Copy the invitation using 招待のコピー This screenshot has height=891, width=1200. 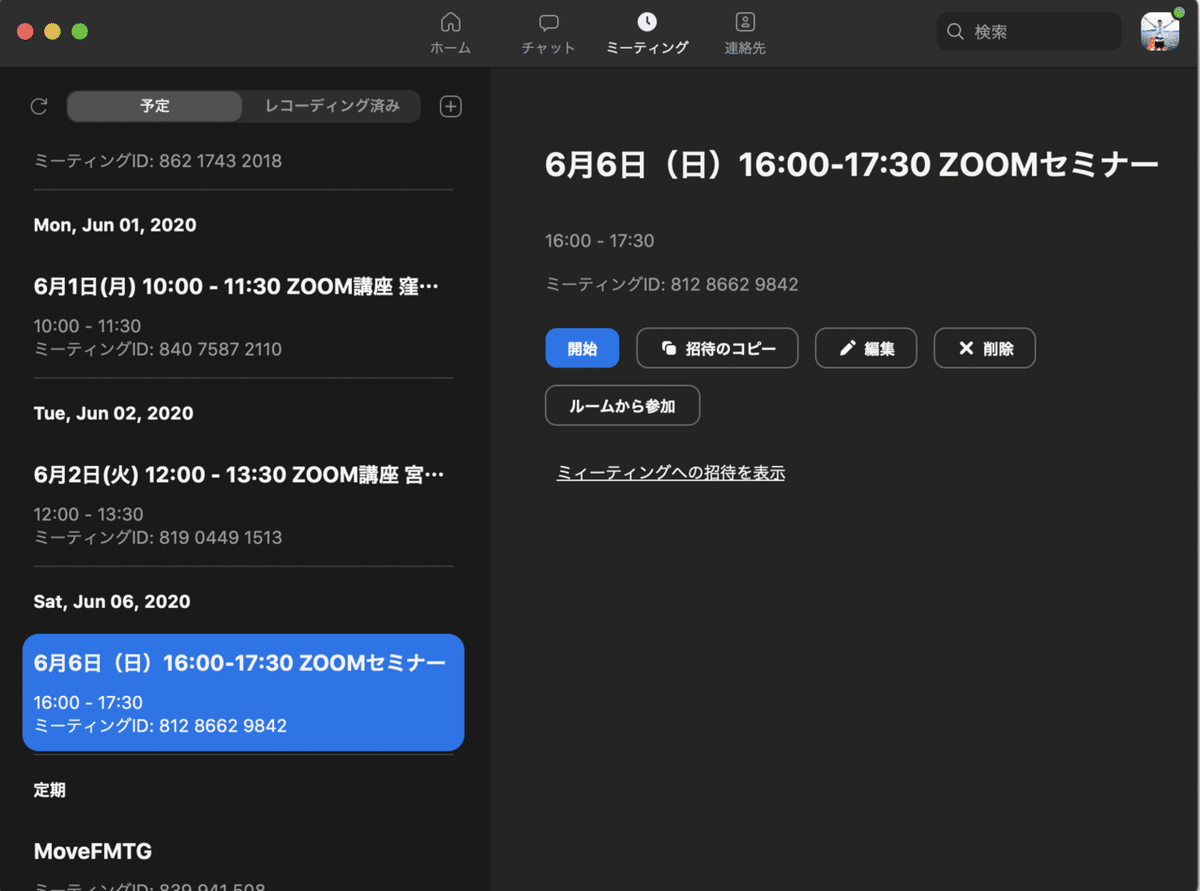click(717, 348)
